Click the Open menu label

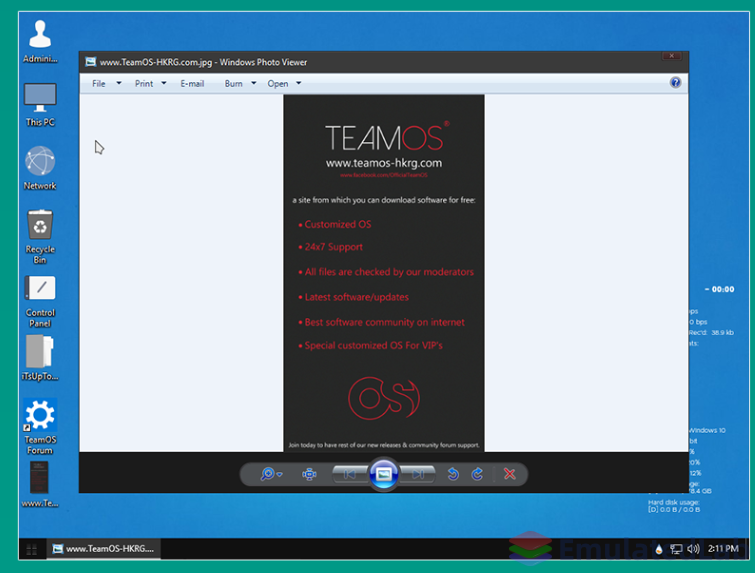(x=278, y=84)
